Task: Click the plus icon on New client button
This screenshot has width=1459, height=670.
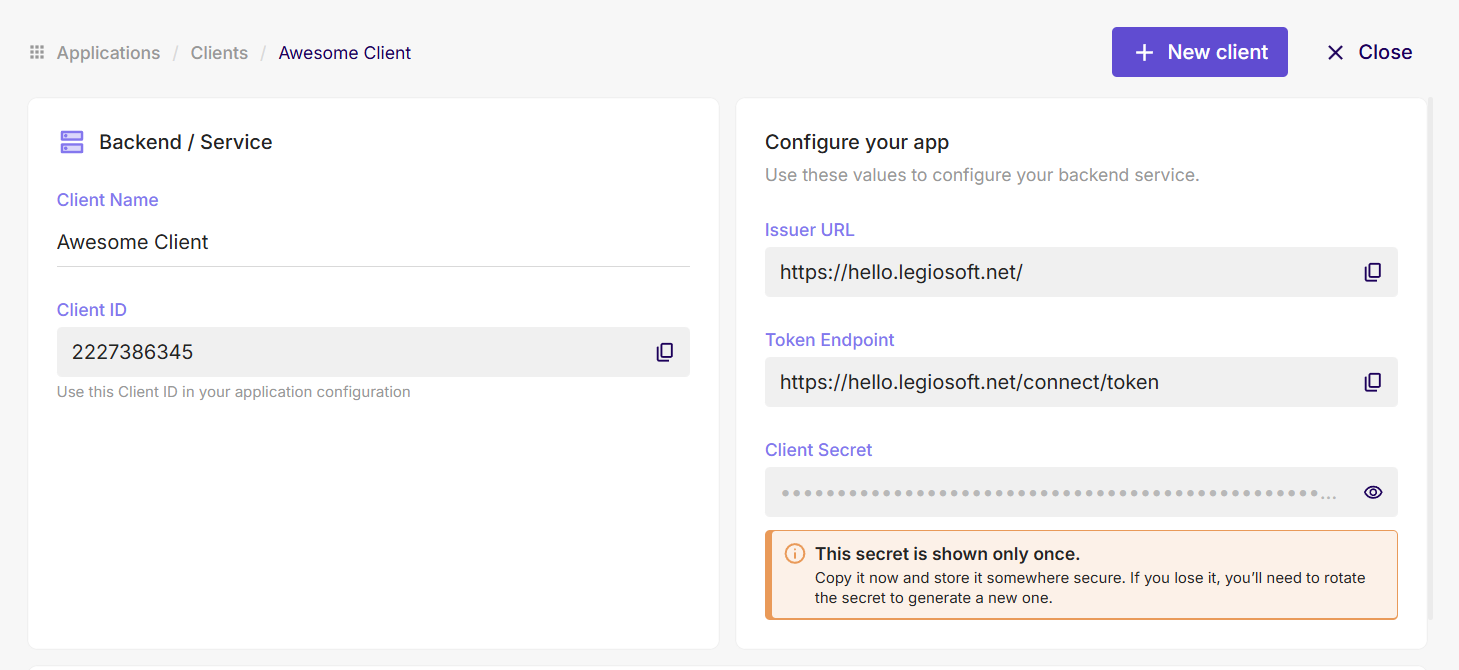Action: [1143, 52]
